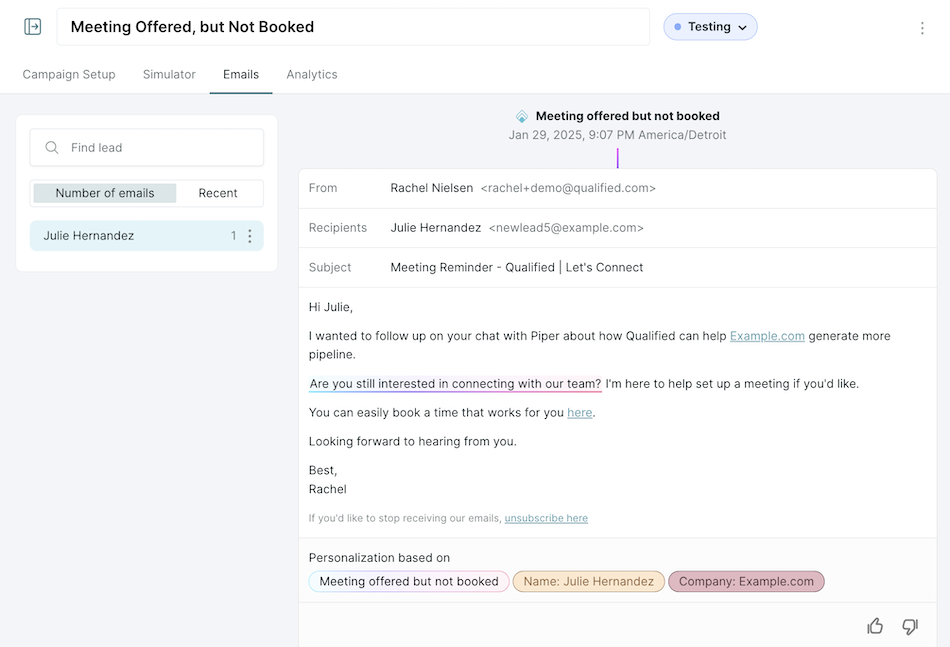This screenshot has width=950, height=647.
Task: Sort leads by Number of emails
Action: (x=105, y=193)
